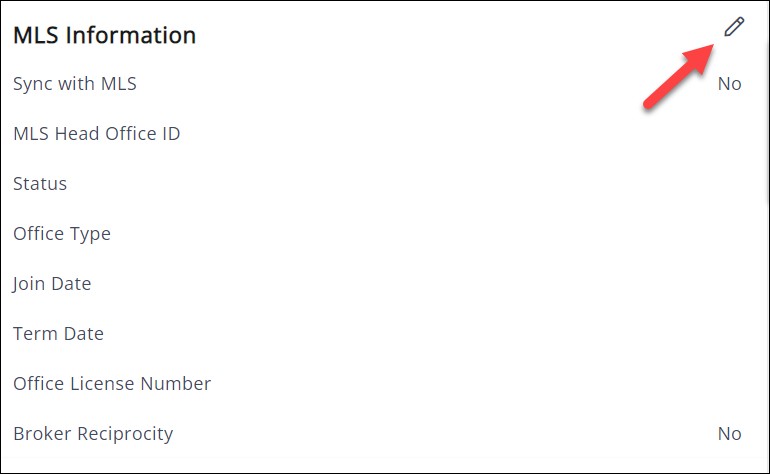
Task: Select the Office License Number label
Action: tap(112, 384)
